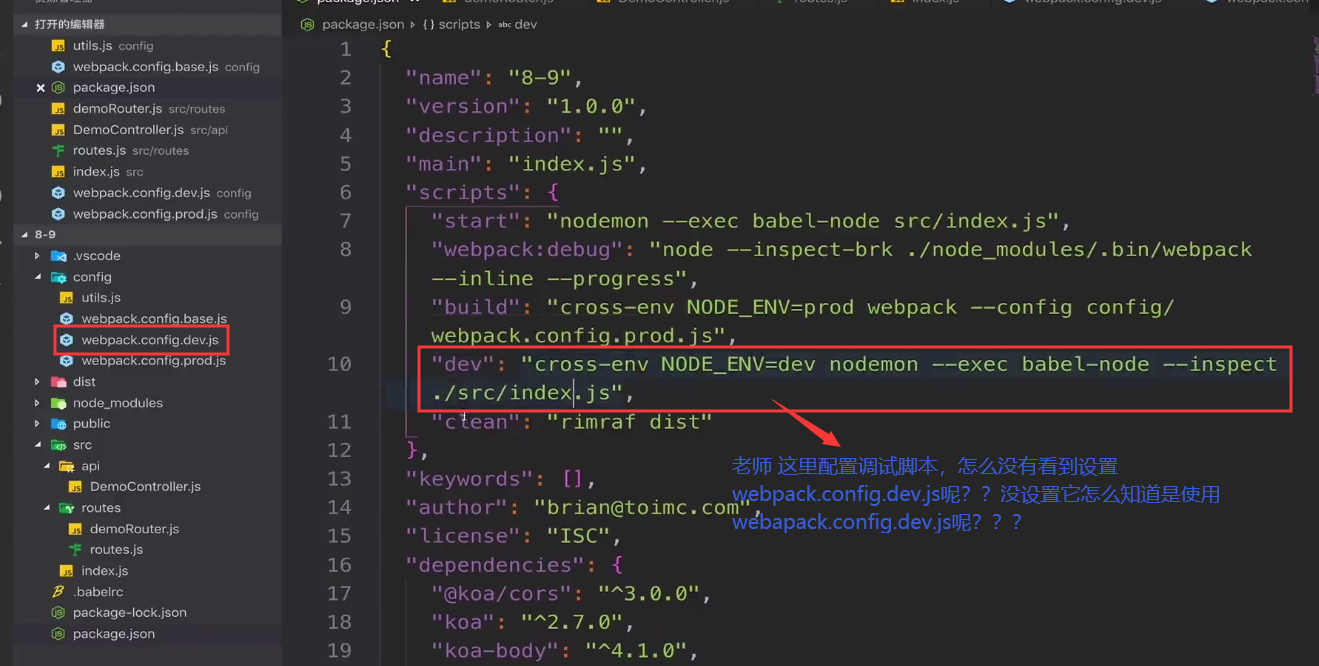Click JS icon of utils.js in open editors
The height and width of the screenshot is (666, 1319).
58,46
